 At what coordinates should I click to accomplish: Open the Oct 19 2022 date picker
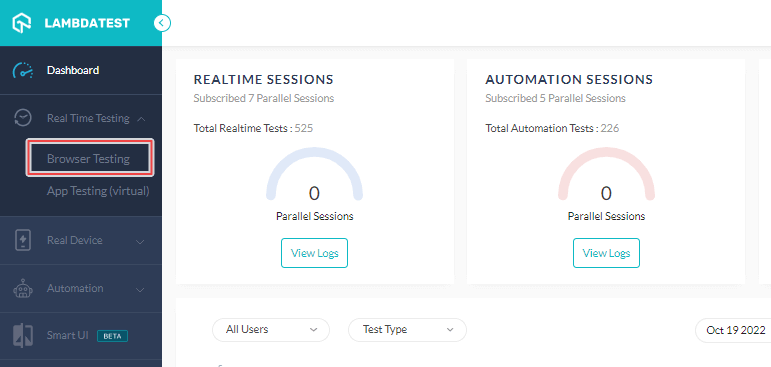(x=733, y=330)
